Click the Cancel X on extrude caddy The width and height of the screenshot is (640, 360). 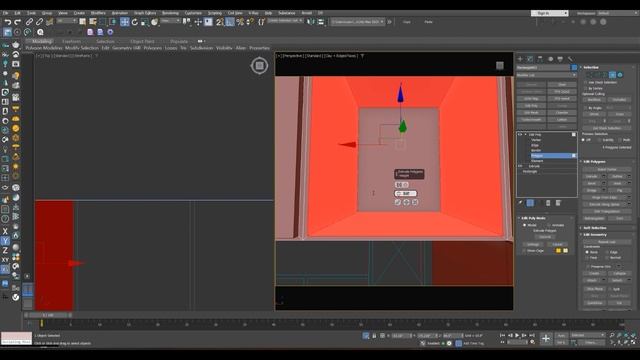(415, 202)
